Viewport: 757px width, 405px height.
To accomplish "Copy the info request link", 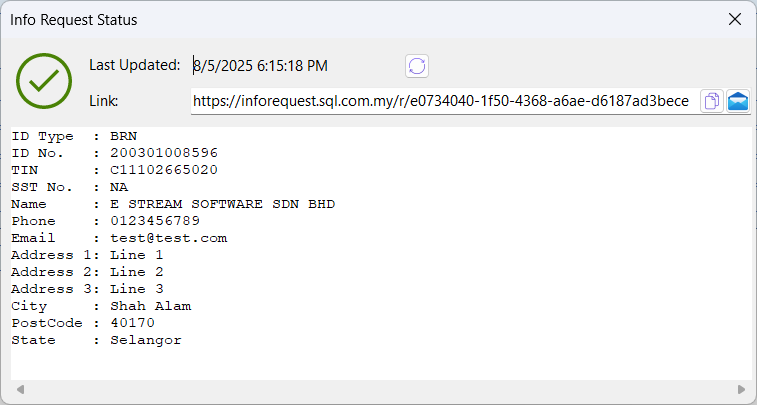I will tap(712, 101).
